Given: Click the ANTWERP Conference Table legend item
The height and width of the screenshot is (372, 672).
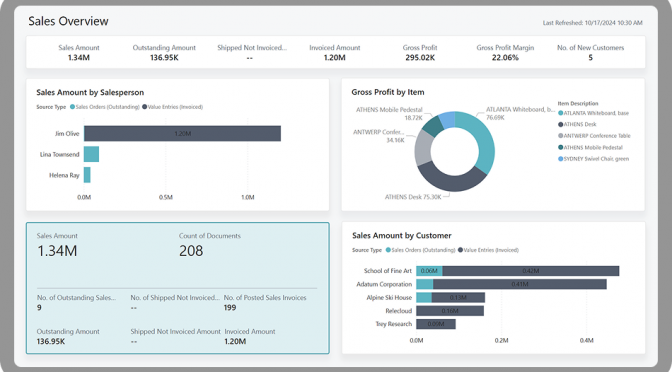Looking at the screenshot, I should (x=594, y=136).
